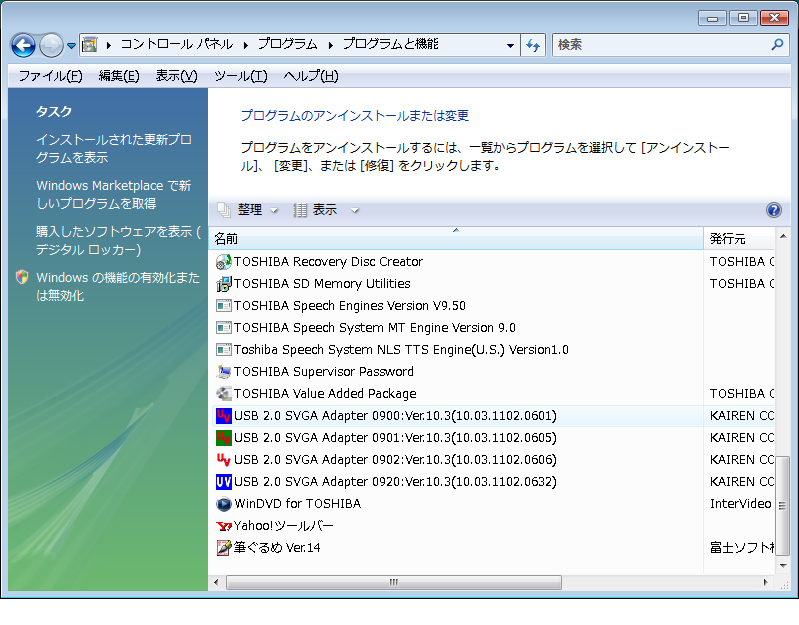Click the TOSHIBA Value Added Package icon

click(223, 394)
